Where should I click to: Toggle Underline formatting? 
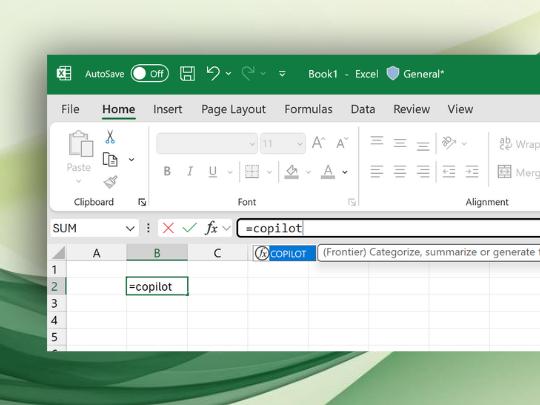click(x=213, y=171)
